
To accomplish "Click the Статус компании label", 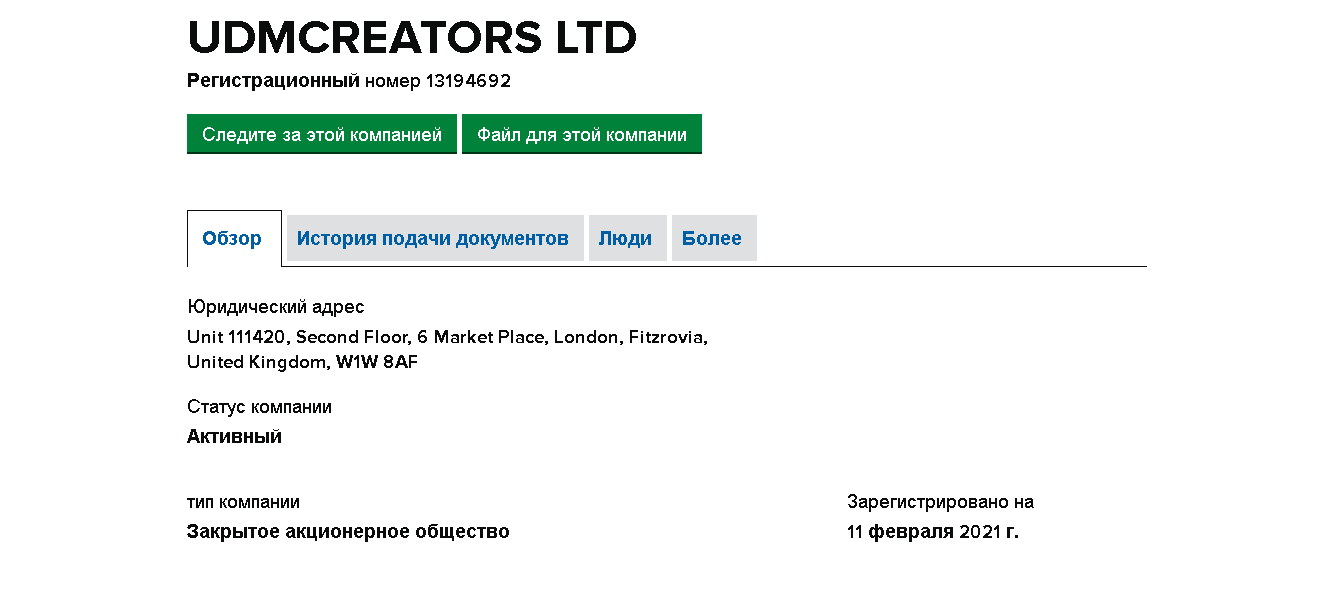I will [x=259, y=407].
